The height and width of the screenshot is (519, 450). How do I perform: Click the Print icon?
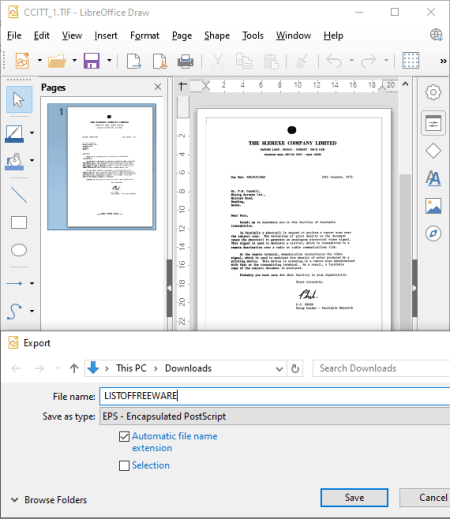tap(186, 61)
